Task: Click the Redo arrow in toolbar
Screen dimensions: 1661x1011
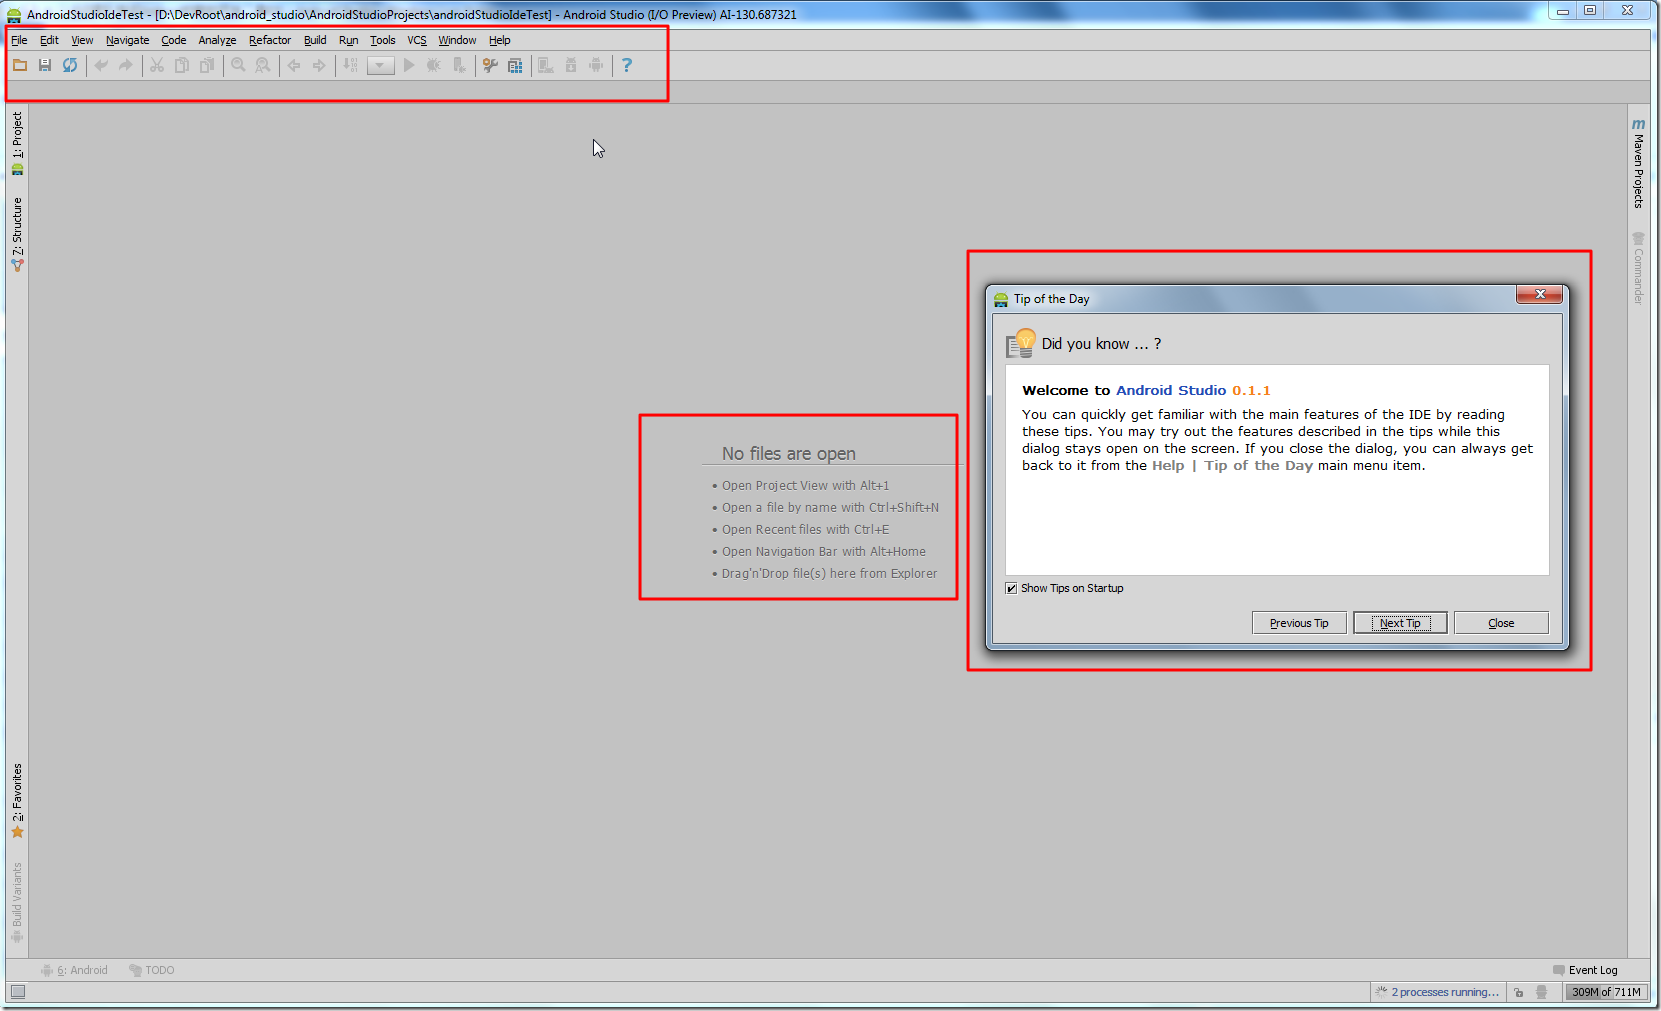Action: click(126, 65)
